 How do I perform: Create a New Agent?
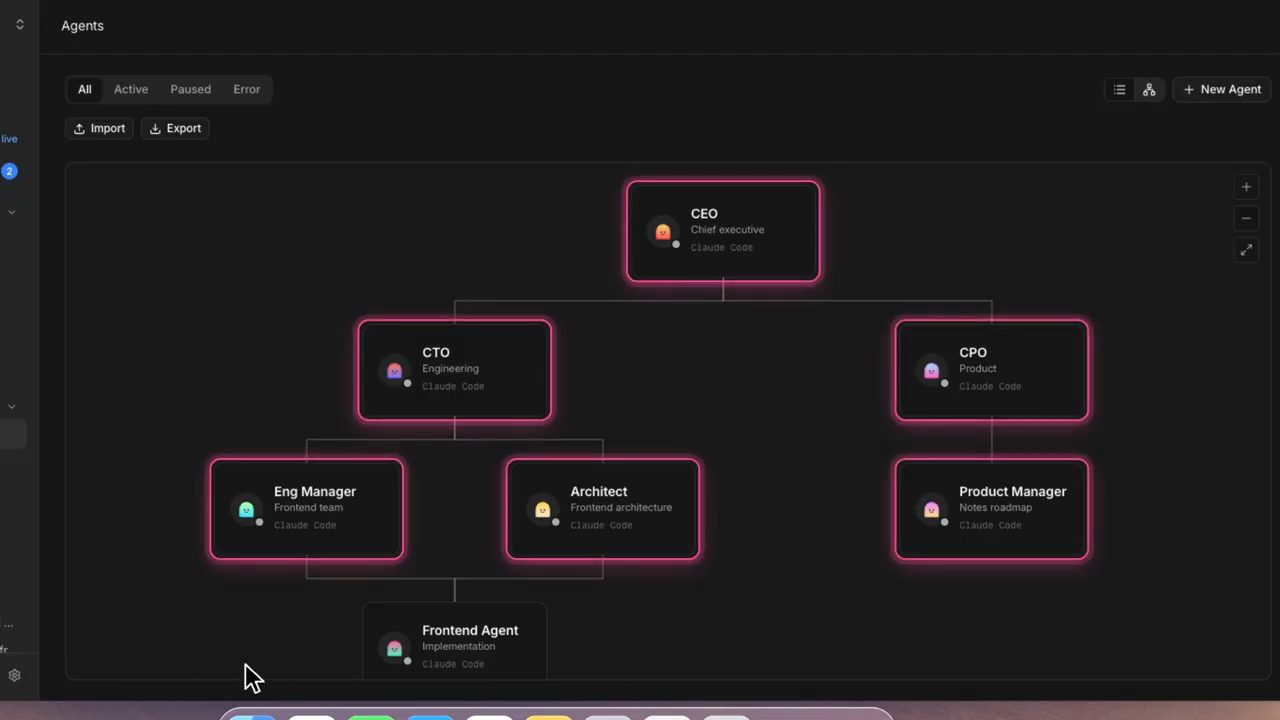pos(1222,90)
